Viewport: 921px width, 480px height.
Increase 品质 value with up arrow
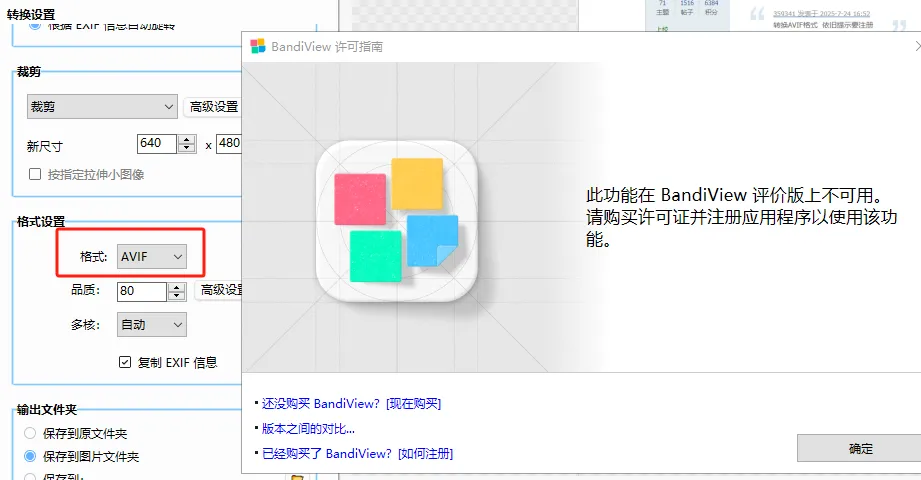click(x=177, y=287)
